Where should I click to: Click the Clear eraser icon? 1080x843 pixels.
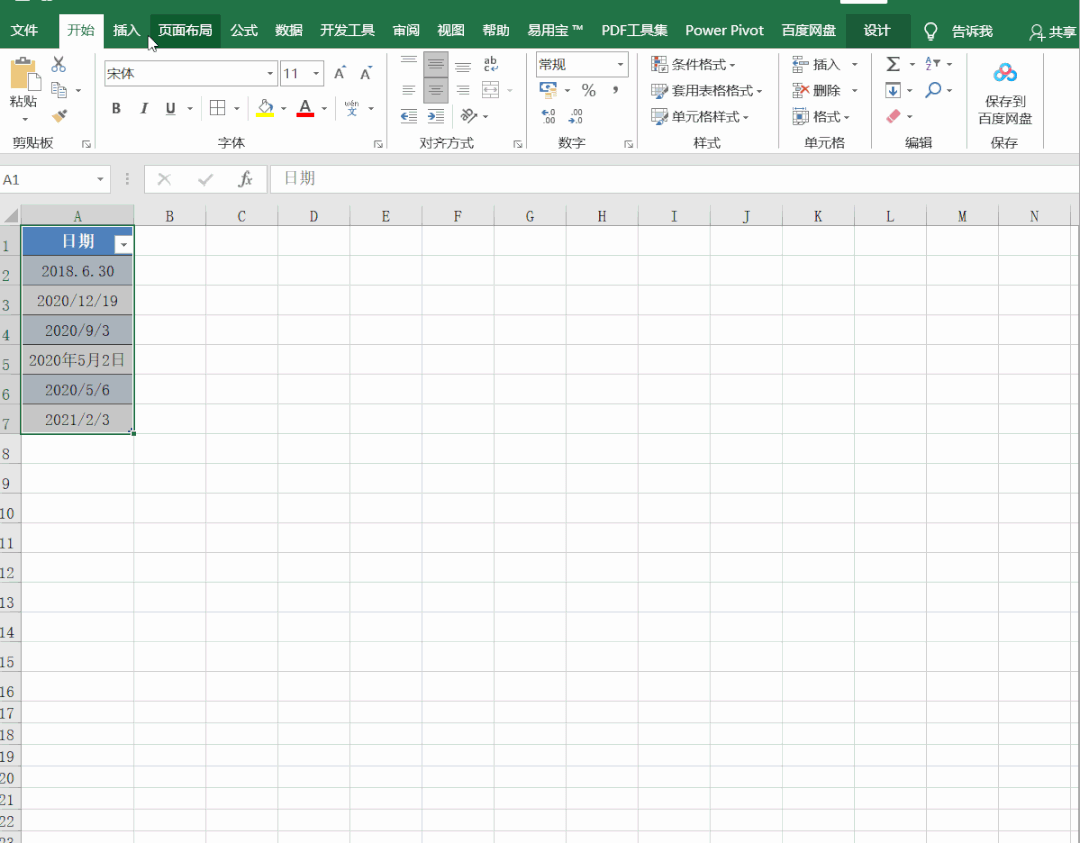(x=893, y=116)
